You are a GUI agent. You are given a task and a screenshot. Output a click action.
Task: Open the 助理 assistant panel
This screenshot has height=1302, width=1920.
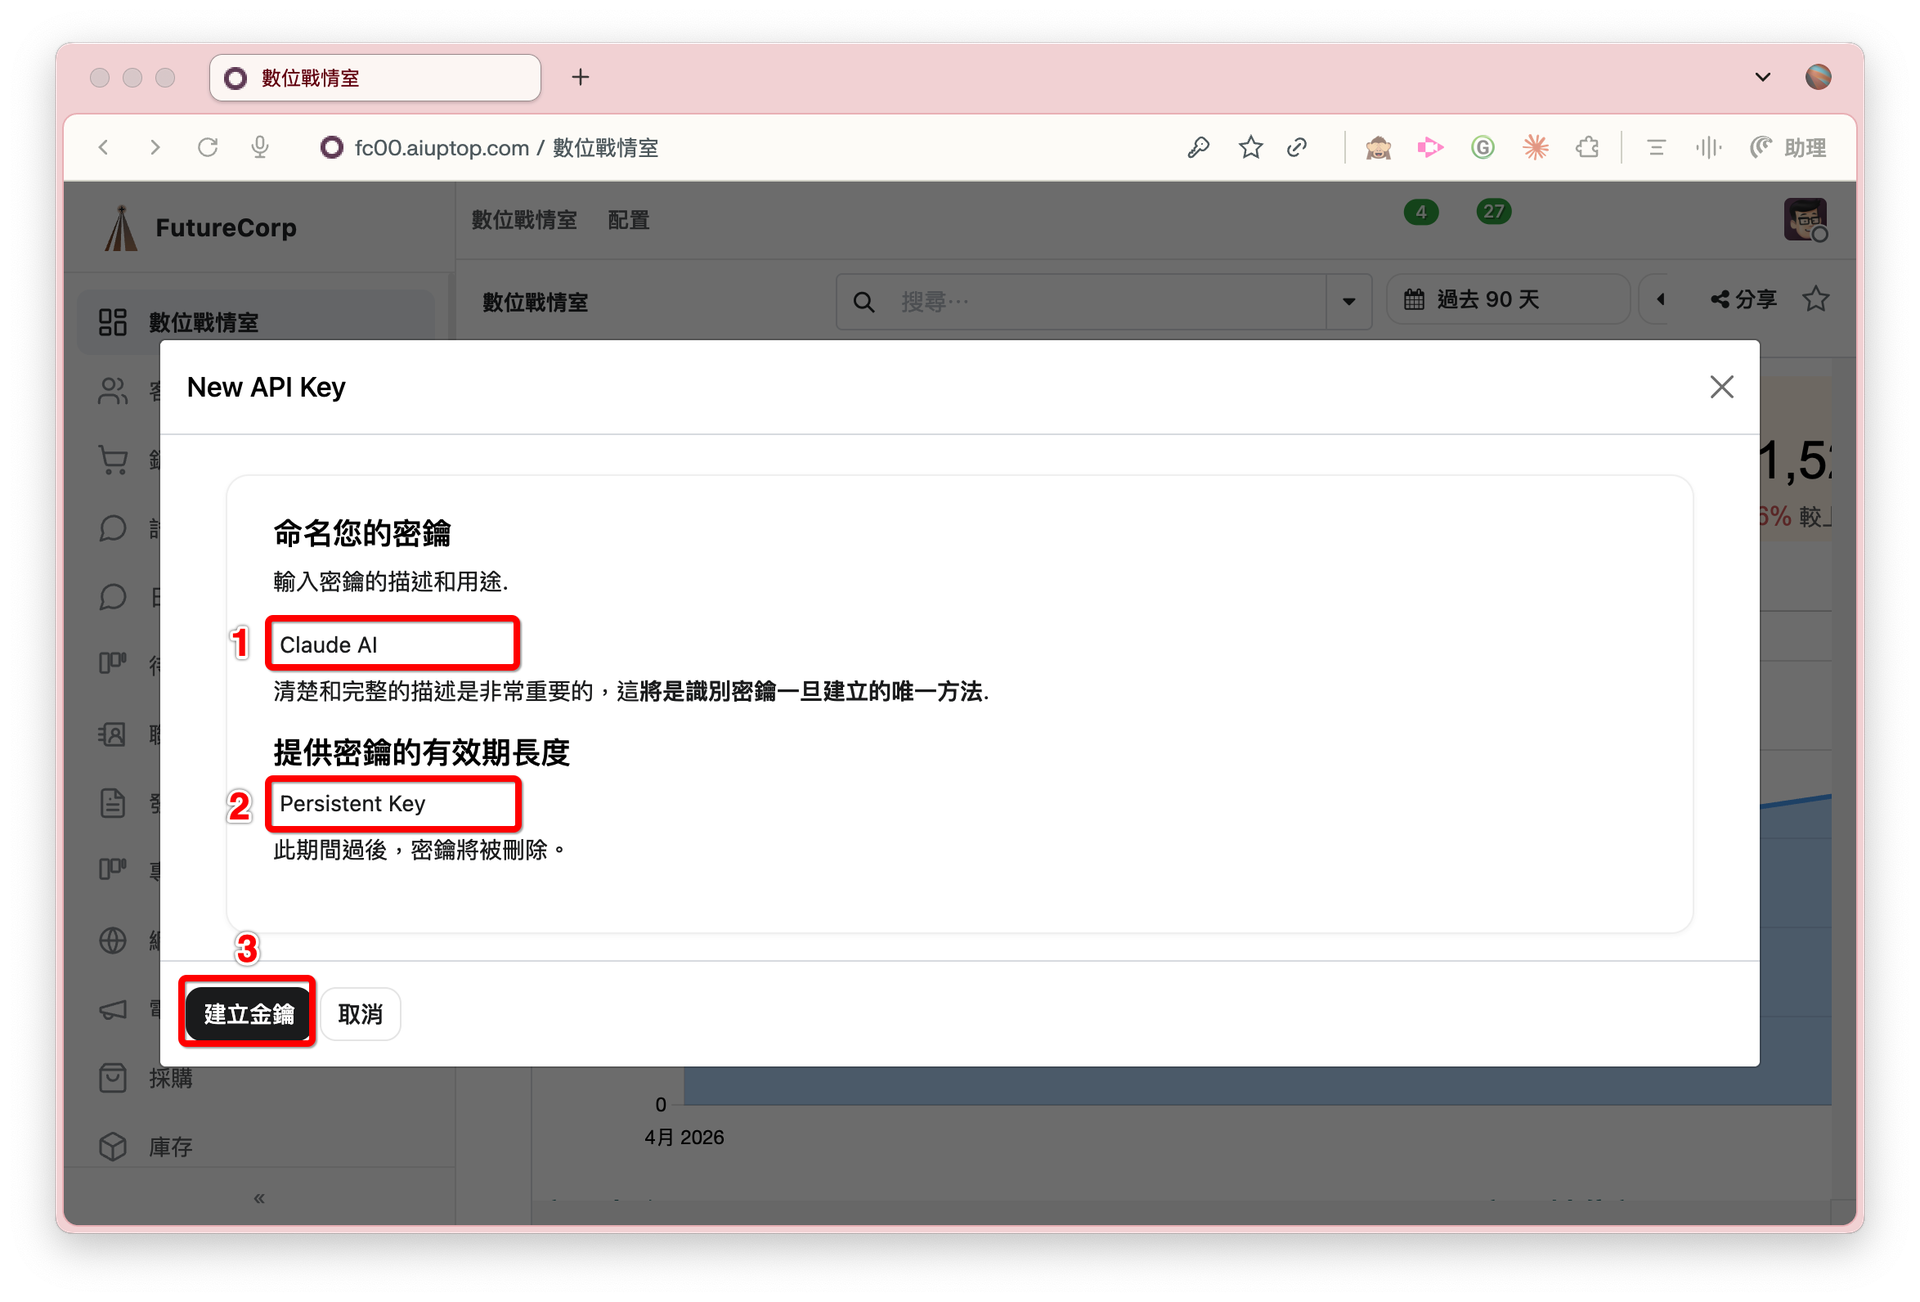pos(1788,148)
